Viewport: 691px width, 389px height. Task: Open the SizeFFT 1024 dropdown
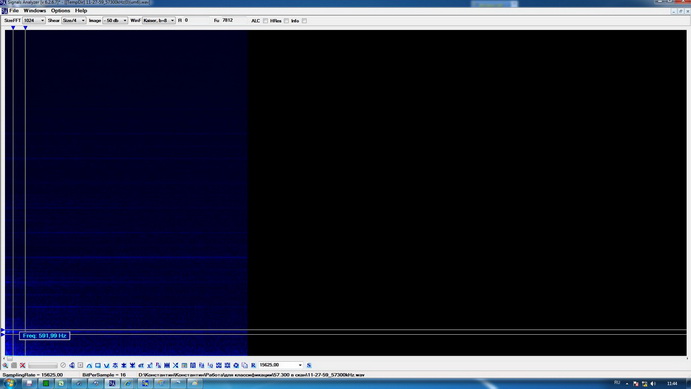34,20
